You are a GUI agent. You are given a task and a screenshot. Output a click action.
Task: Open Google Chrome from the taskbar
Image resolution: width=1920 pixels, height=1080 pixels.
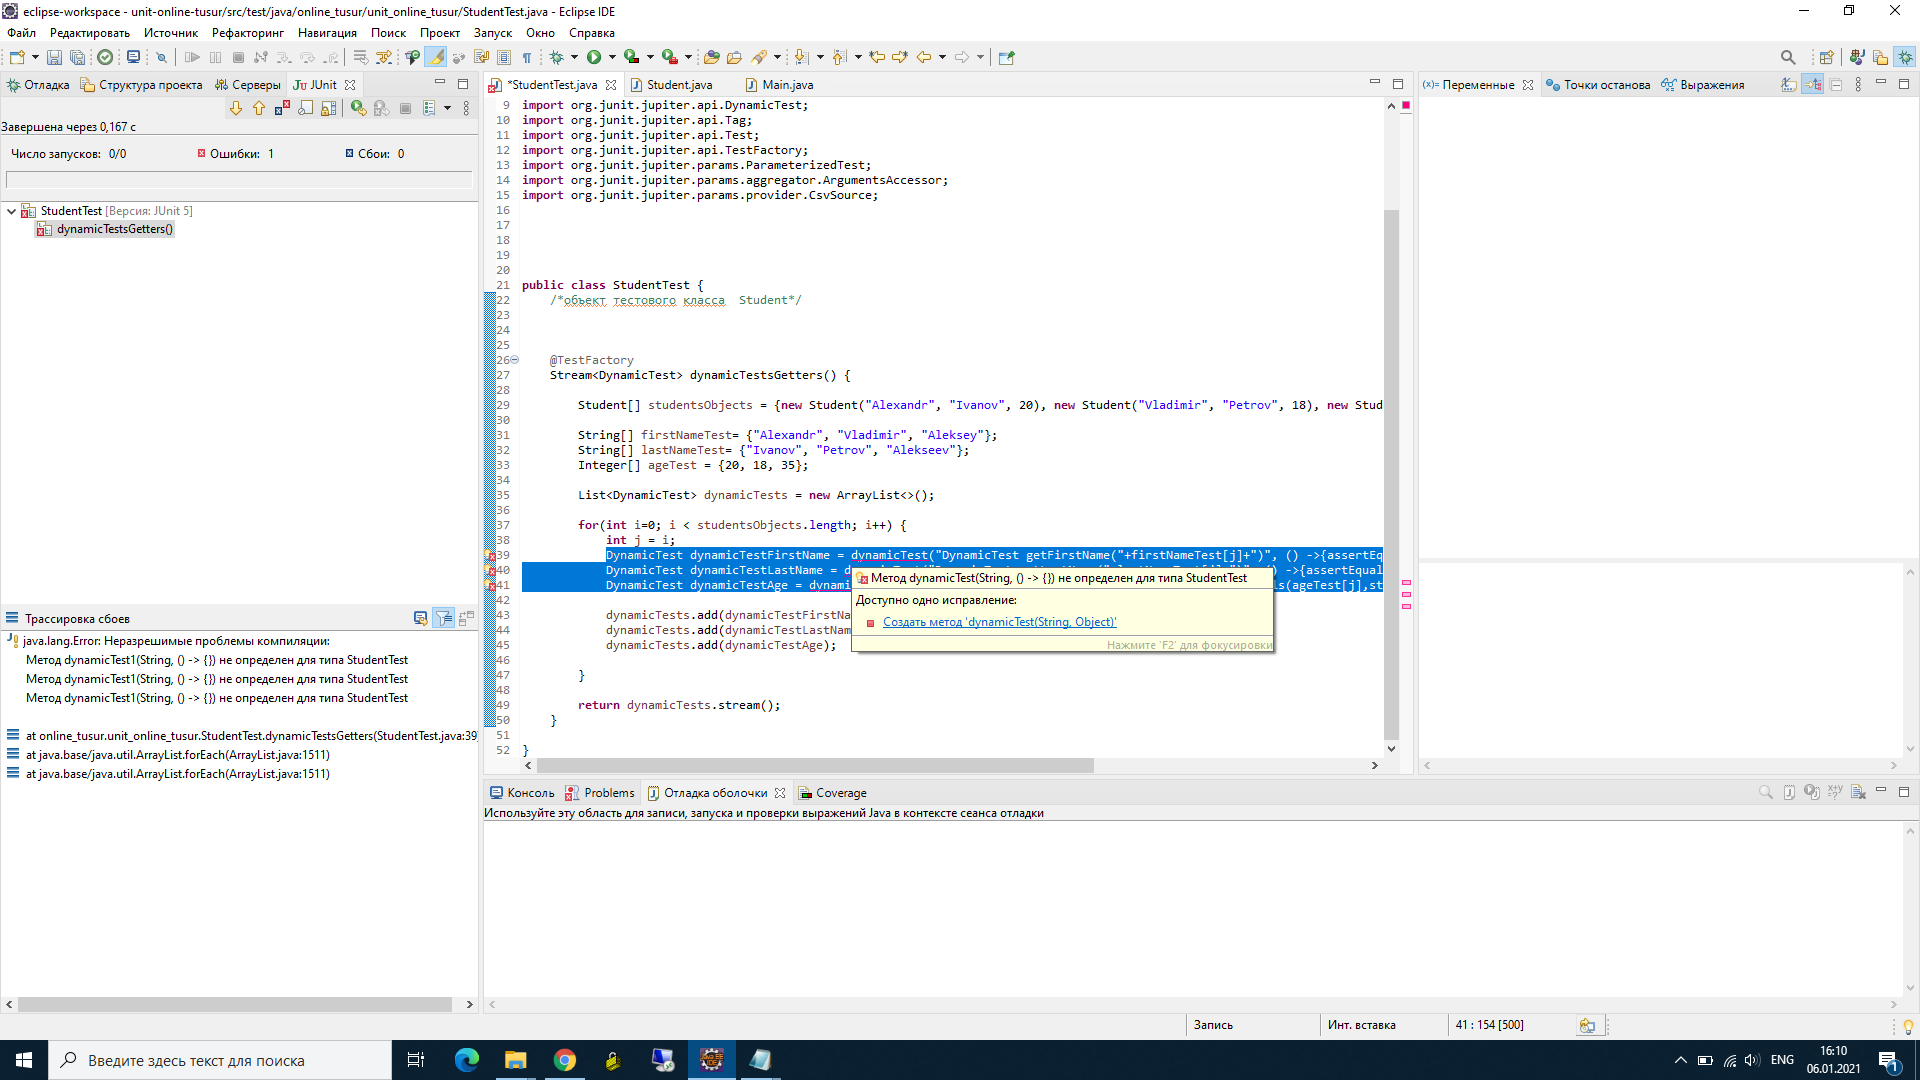[565, 1060]
